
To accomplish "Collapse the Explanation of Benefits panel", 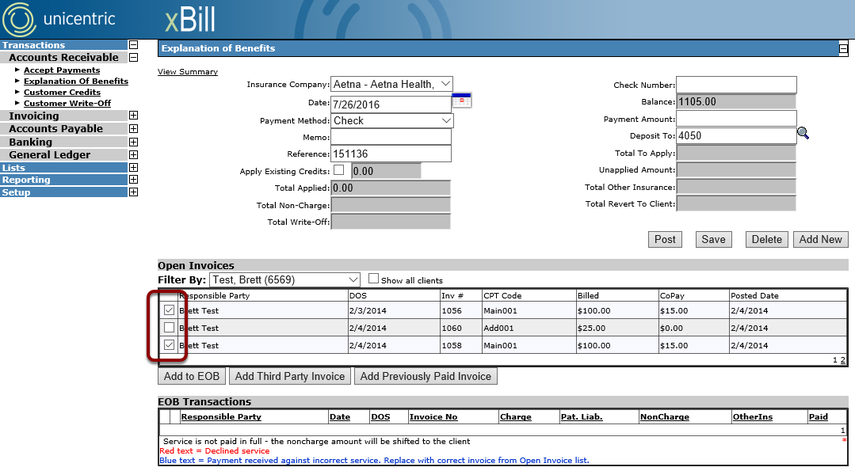I will coord(843,49).
